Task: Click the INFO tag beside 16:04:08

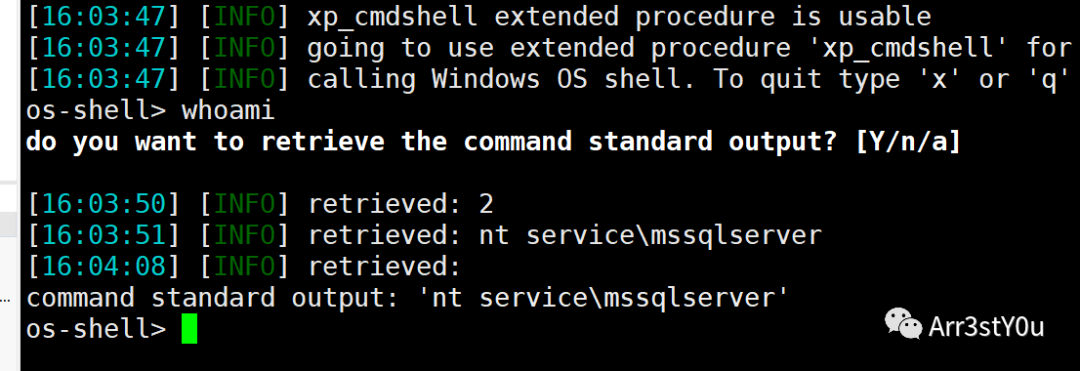Action: (244, 267)
